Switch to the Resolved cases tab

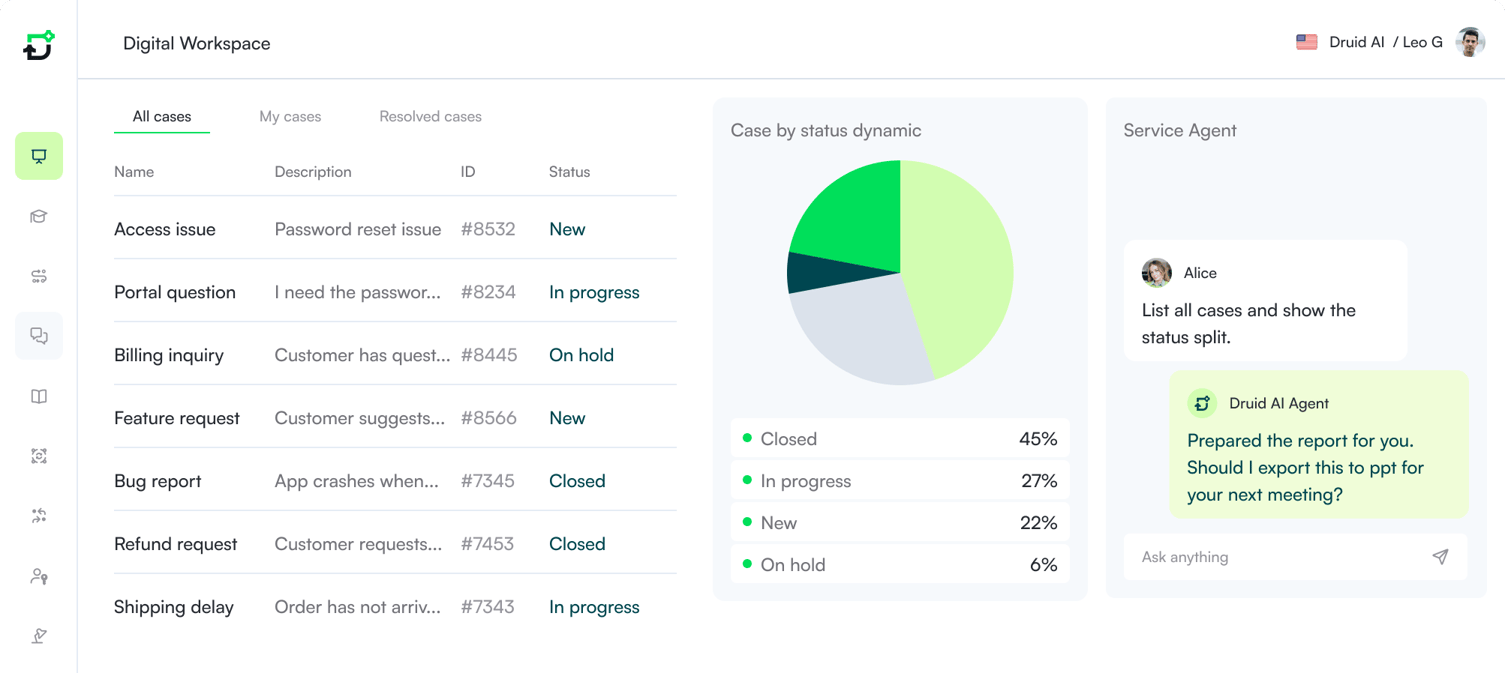tap(430, 116)
